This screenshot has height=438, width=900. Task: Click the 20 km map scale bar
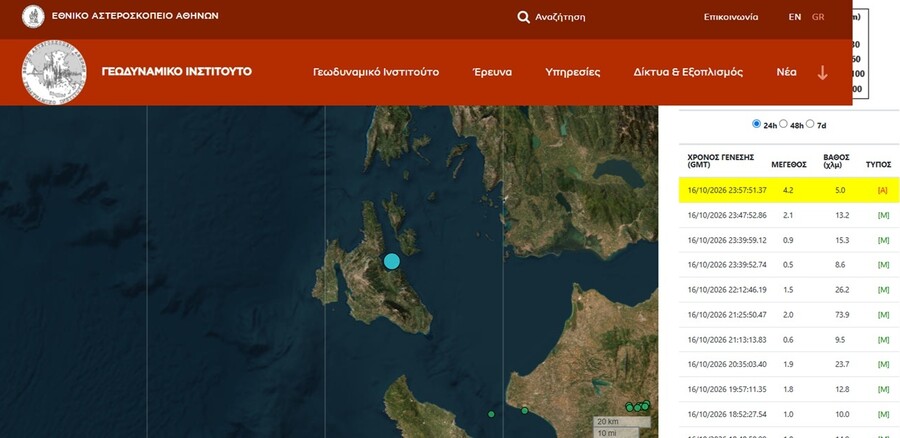point(622,422)
